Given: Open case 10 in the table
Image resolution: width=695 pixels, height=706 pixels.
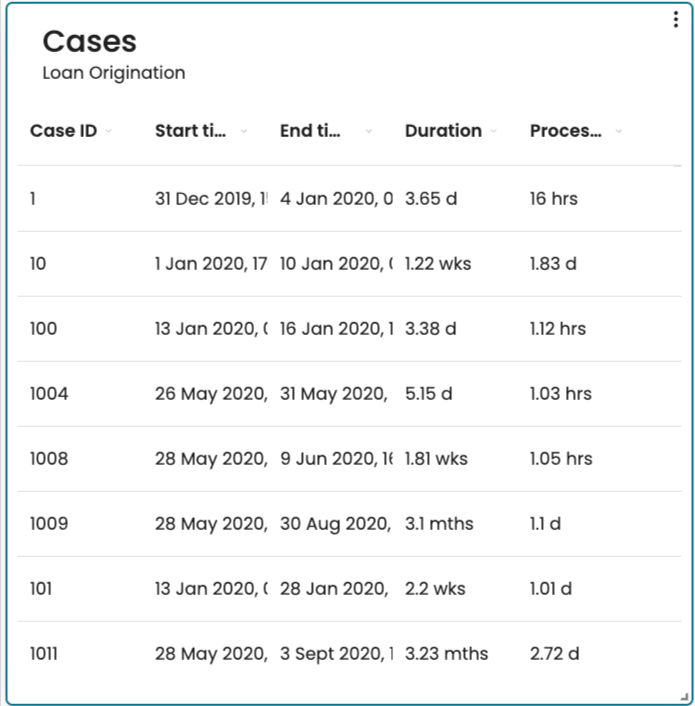Looking at the screenshot, I should click(x=38, y=264).
